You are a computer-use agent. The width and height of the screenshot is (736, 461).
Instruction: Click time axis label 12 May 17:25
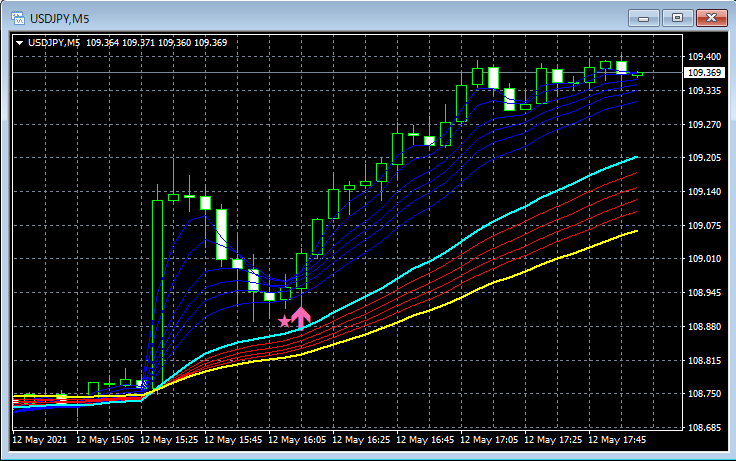pos(553,440)
